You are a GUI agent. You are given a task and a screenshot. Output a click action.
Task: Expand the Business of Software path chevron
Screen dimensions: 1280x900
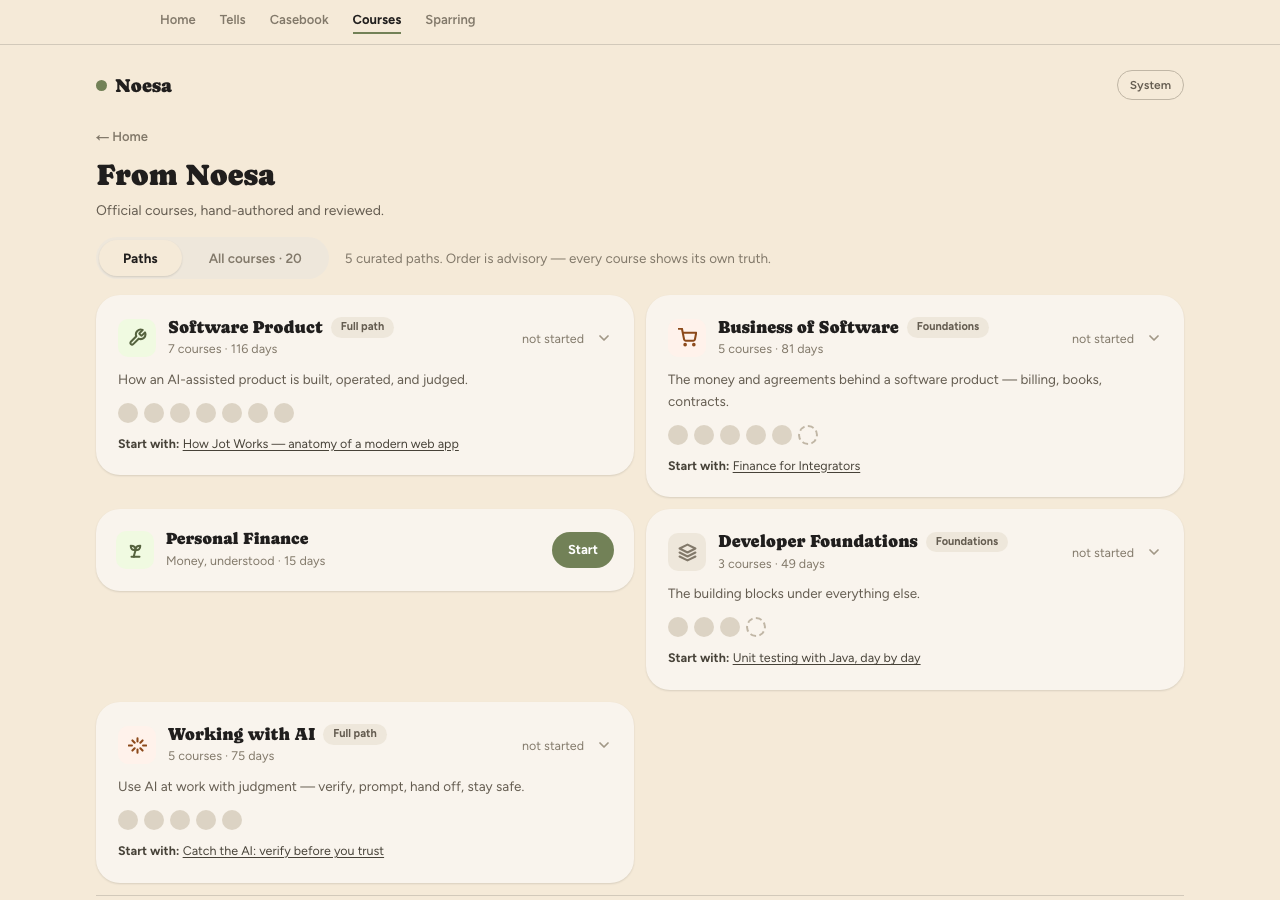(x=1154, y=338)
